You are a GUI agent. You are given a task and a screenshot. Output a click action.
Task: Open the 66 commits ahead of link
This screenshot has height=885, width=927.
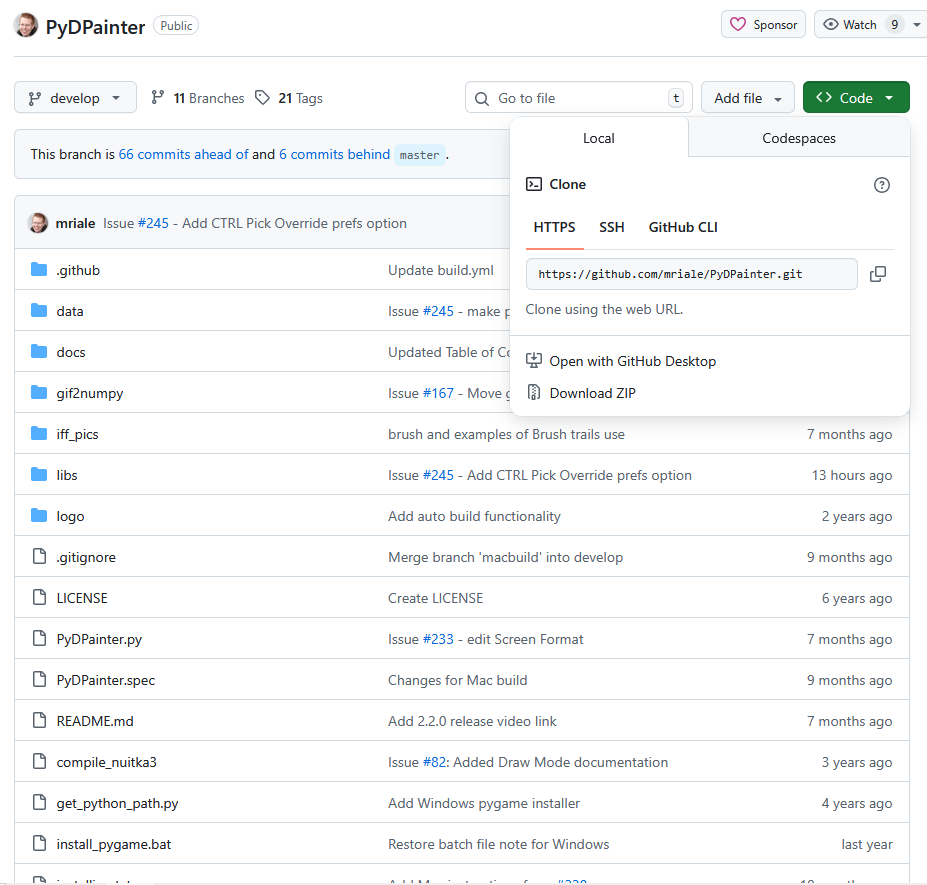(183, 154)
